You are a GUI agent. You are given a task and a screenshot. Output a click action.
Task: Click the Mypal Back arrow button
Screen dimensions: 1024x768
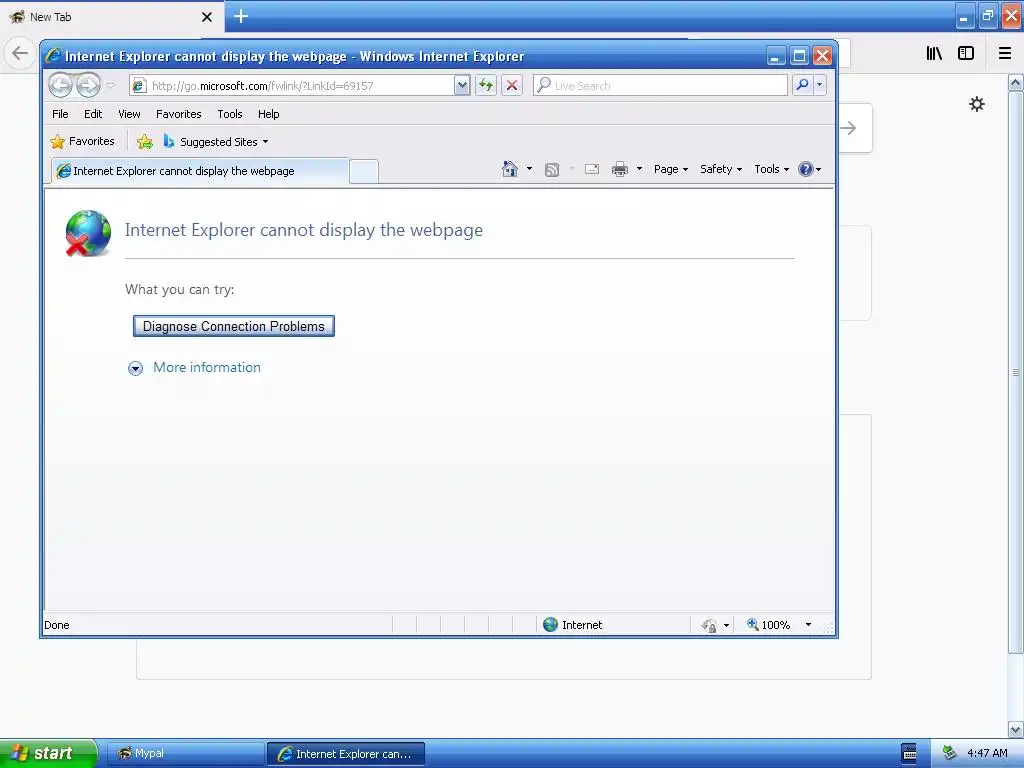(20, 53)
